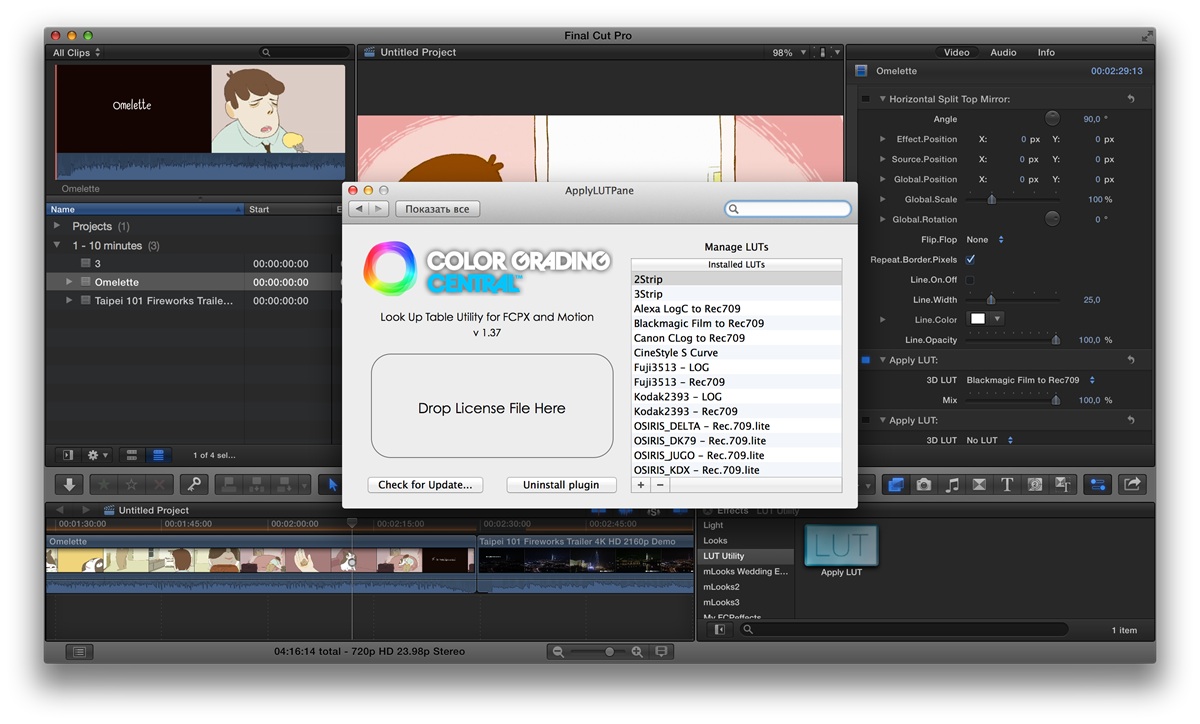Click the Uninstall plugin button
The height and width of the screenshot is (724, 1200).
561,484
